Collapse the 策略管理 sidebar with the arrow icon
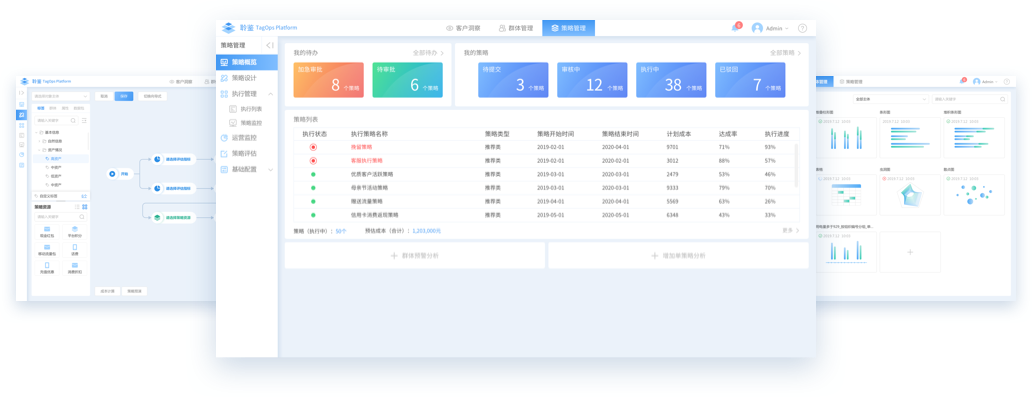The image size is (1032, 398). [270, 45]
